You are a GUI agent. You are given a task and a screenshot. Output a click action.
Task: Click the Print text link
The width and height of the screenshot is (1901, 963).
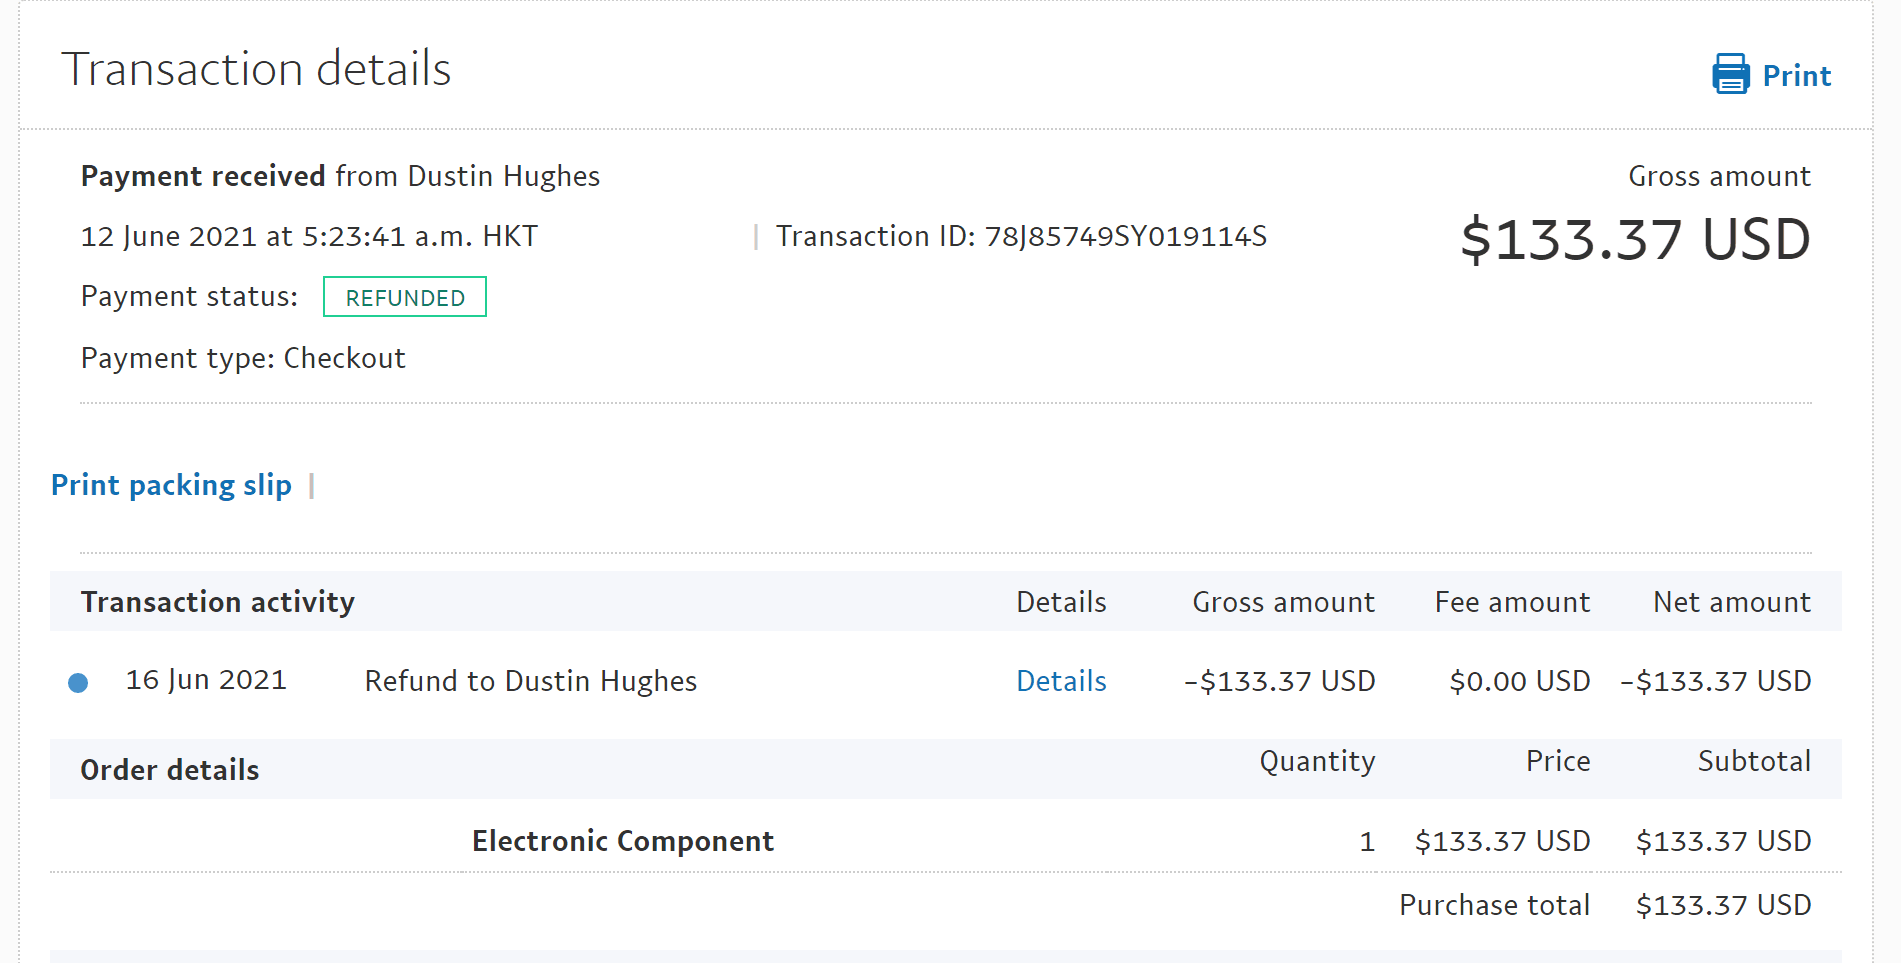tap(1796, 76)
